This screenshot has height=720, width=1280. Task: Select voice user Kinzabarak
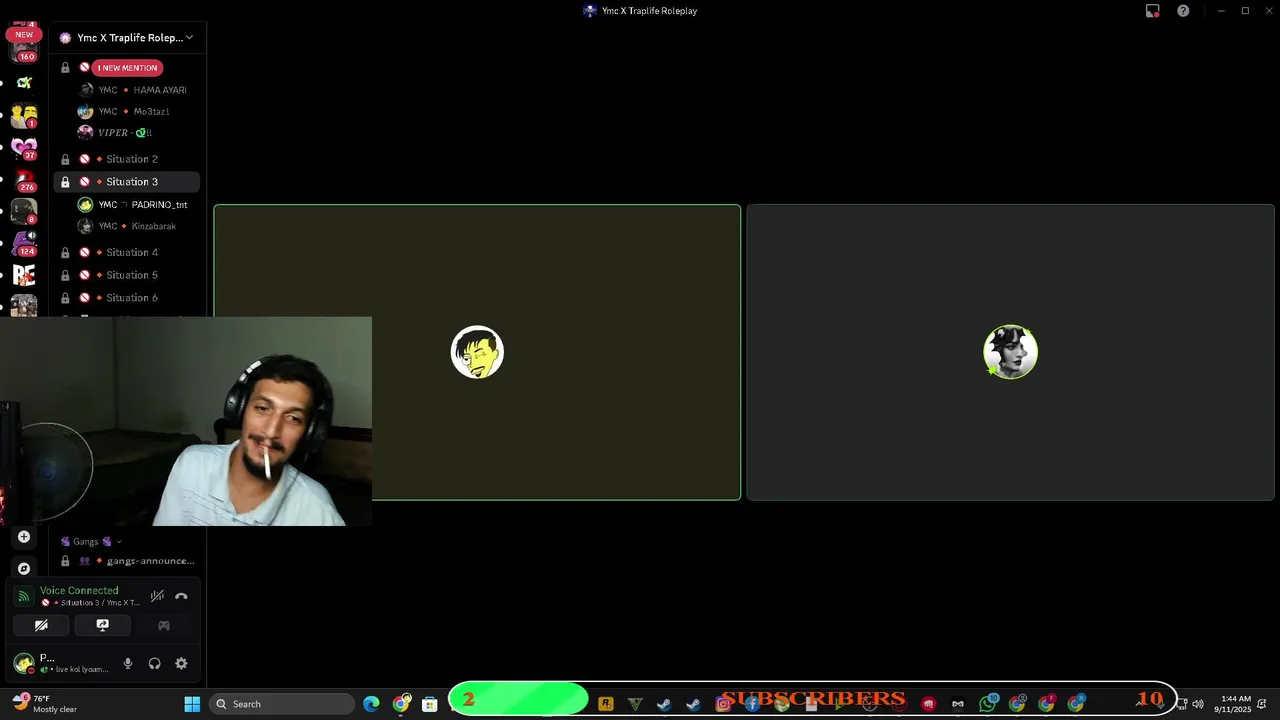pos(128,227)
